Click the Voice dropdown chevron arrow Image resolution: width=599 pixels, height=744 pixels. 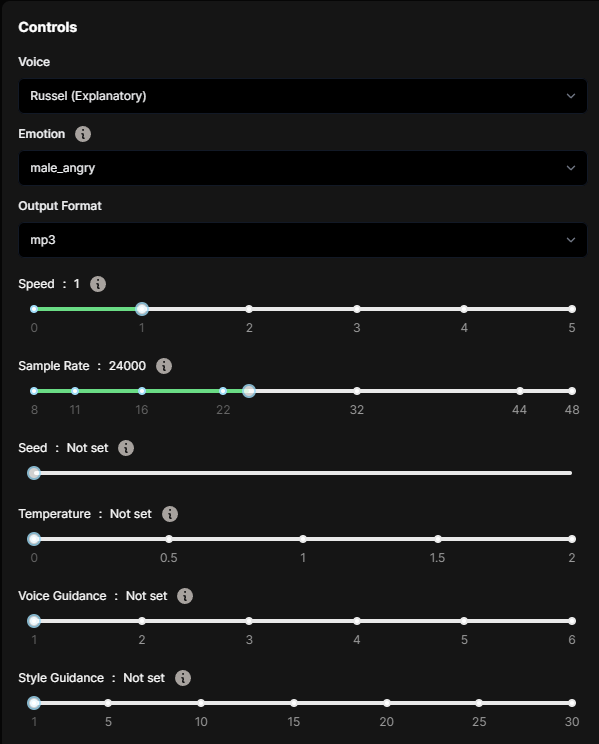[x=571, y=96]
